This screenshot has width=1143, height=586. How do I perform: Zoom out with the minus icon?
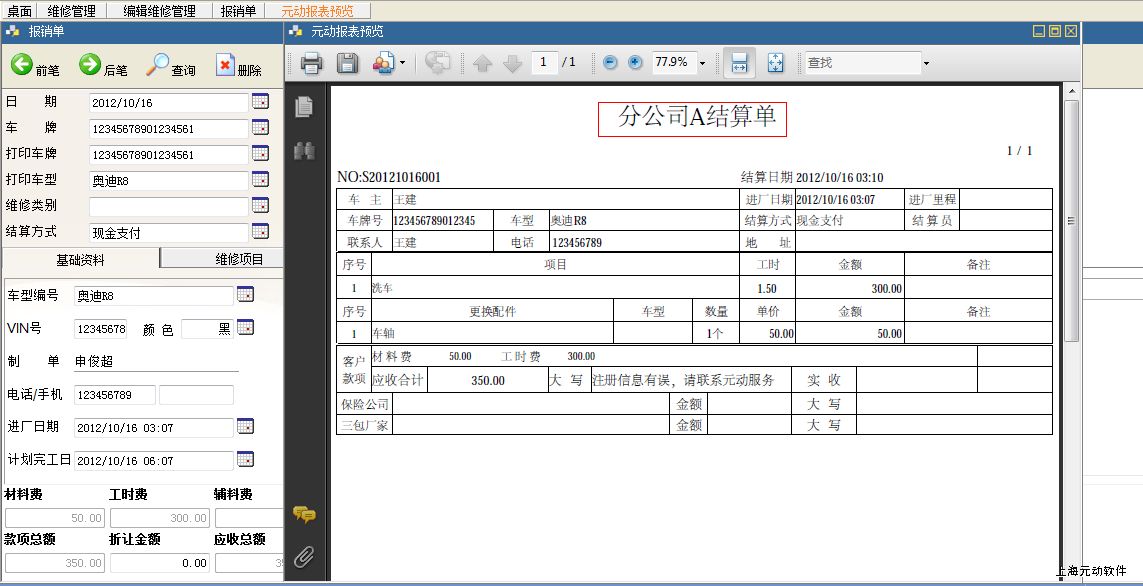pos(610,63)
